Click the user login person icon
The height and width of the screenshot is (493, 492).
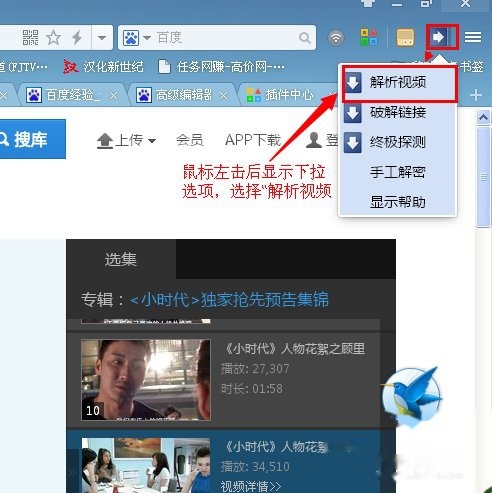point(314,140)
